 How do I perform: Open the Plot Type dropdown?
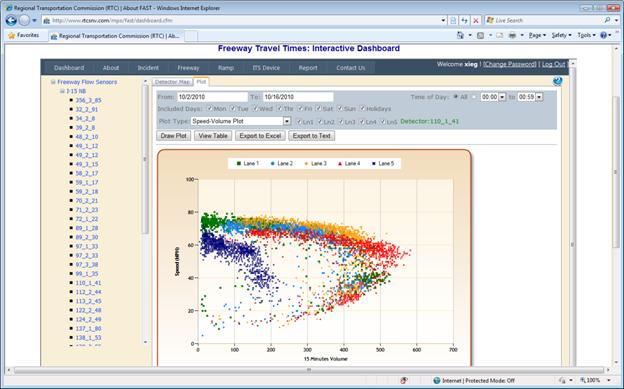pyautogui.click(x=287, y=121)
